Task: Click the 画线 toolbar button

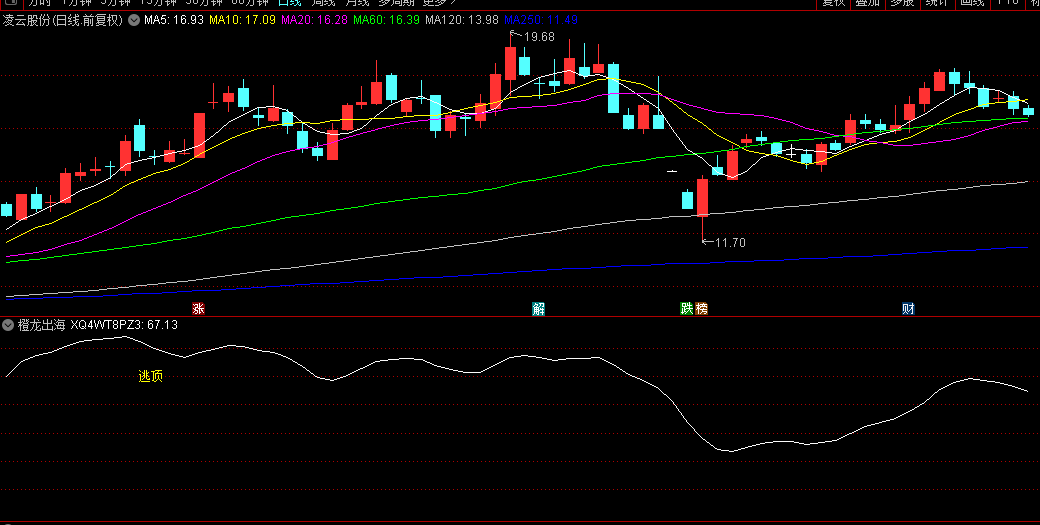Action: coord(972,3)
